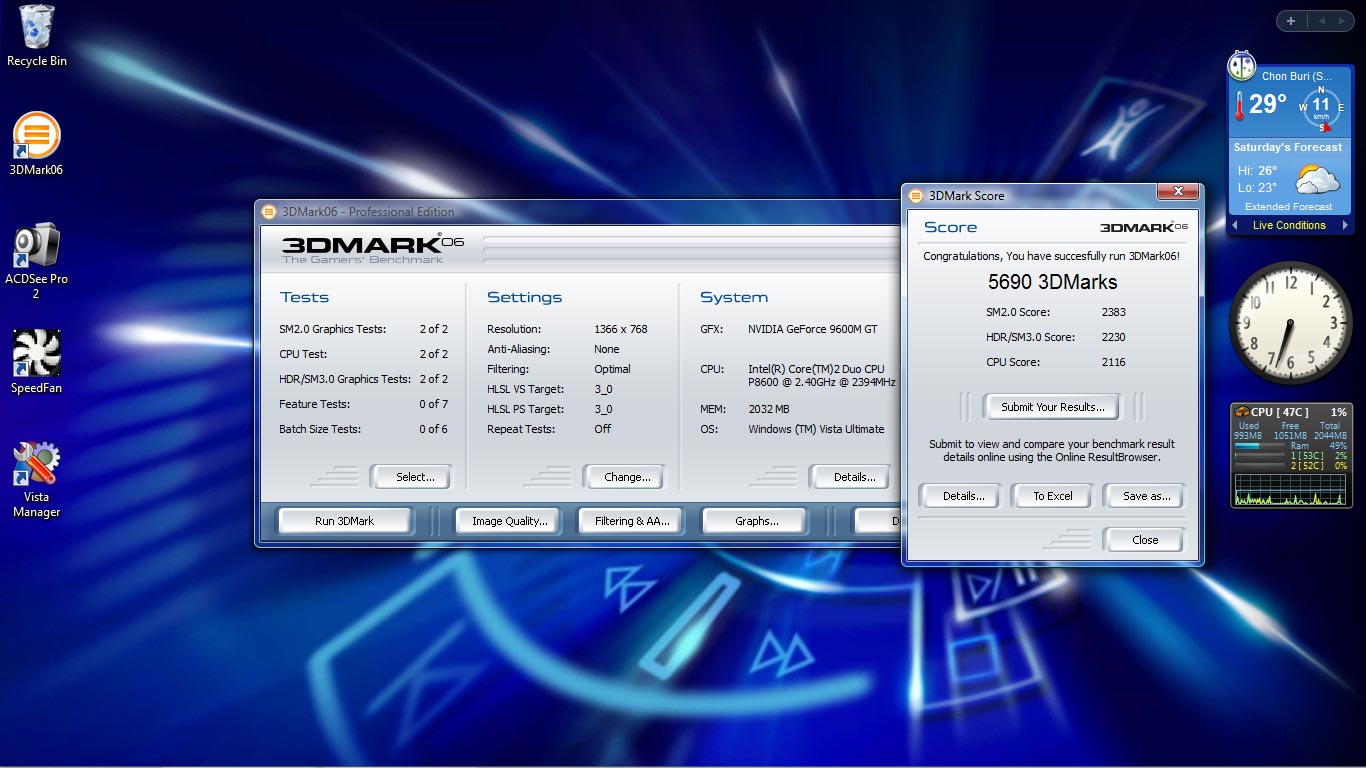Click the weather gadget cloud icon

click(1318, 181)
